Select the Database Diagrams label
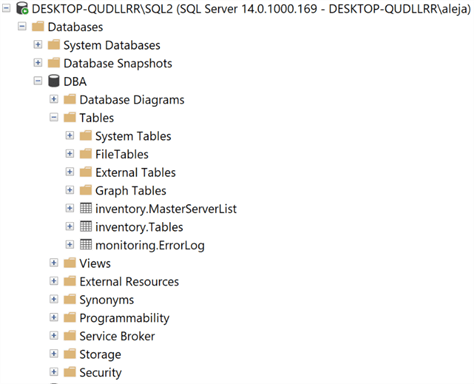 coord(132,100)
